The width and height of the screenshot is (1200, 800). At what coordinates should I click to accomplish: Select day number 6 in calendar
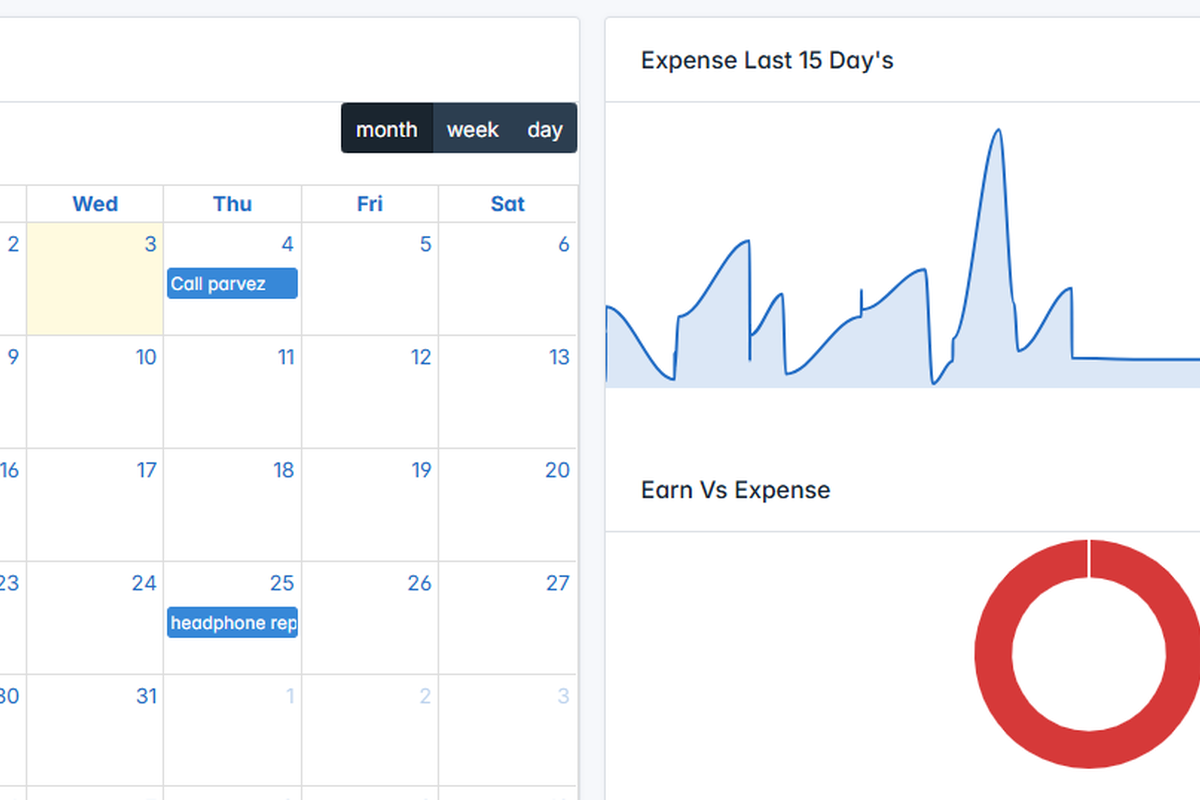point(563,244)
